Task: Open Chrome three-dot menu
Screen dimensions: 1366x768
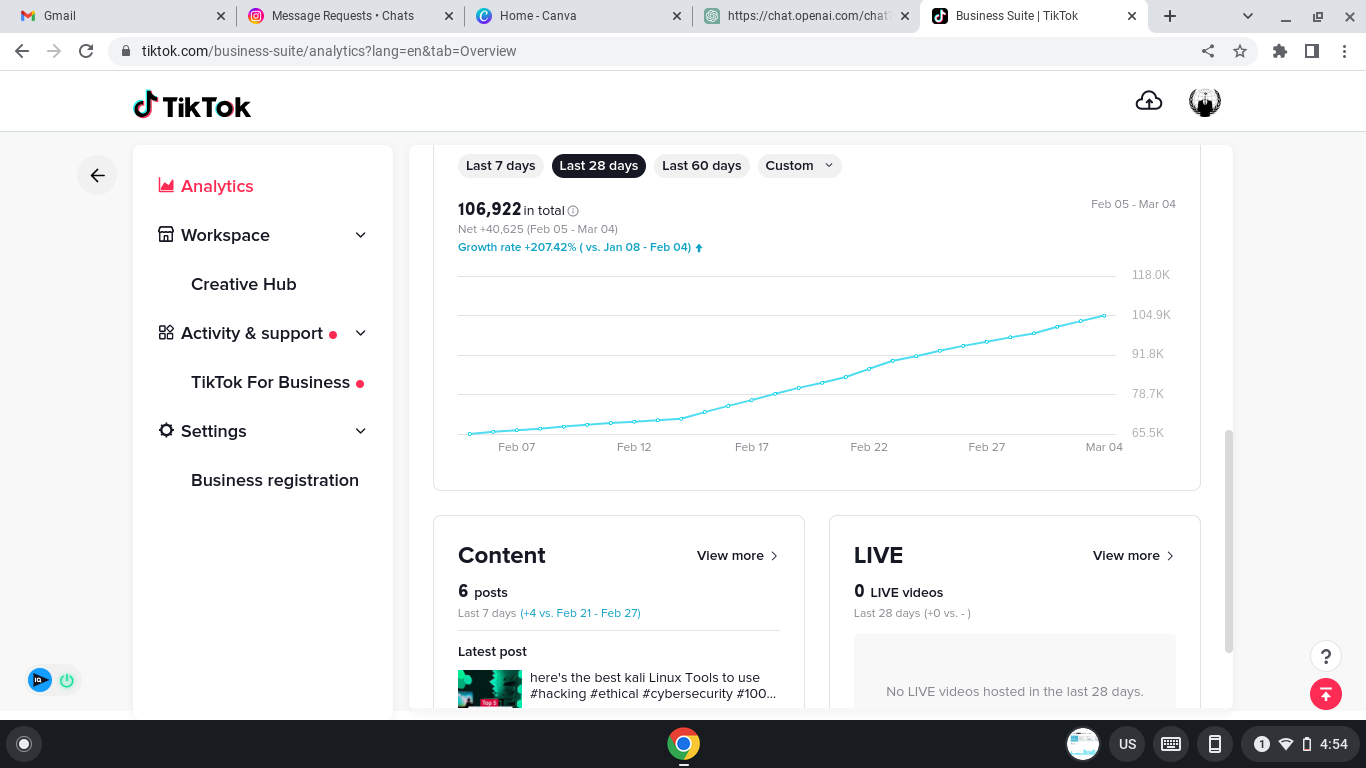Action: (1344, 51)
